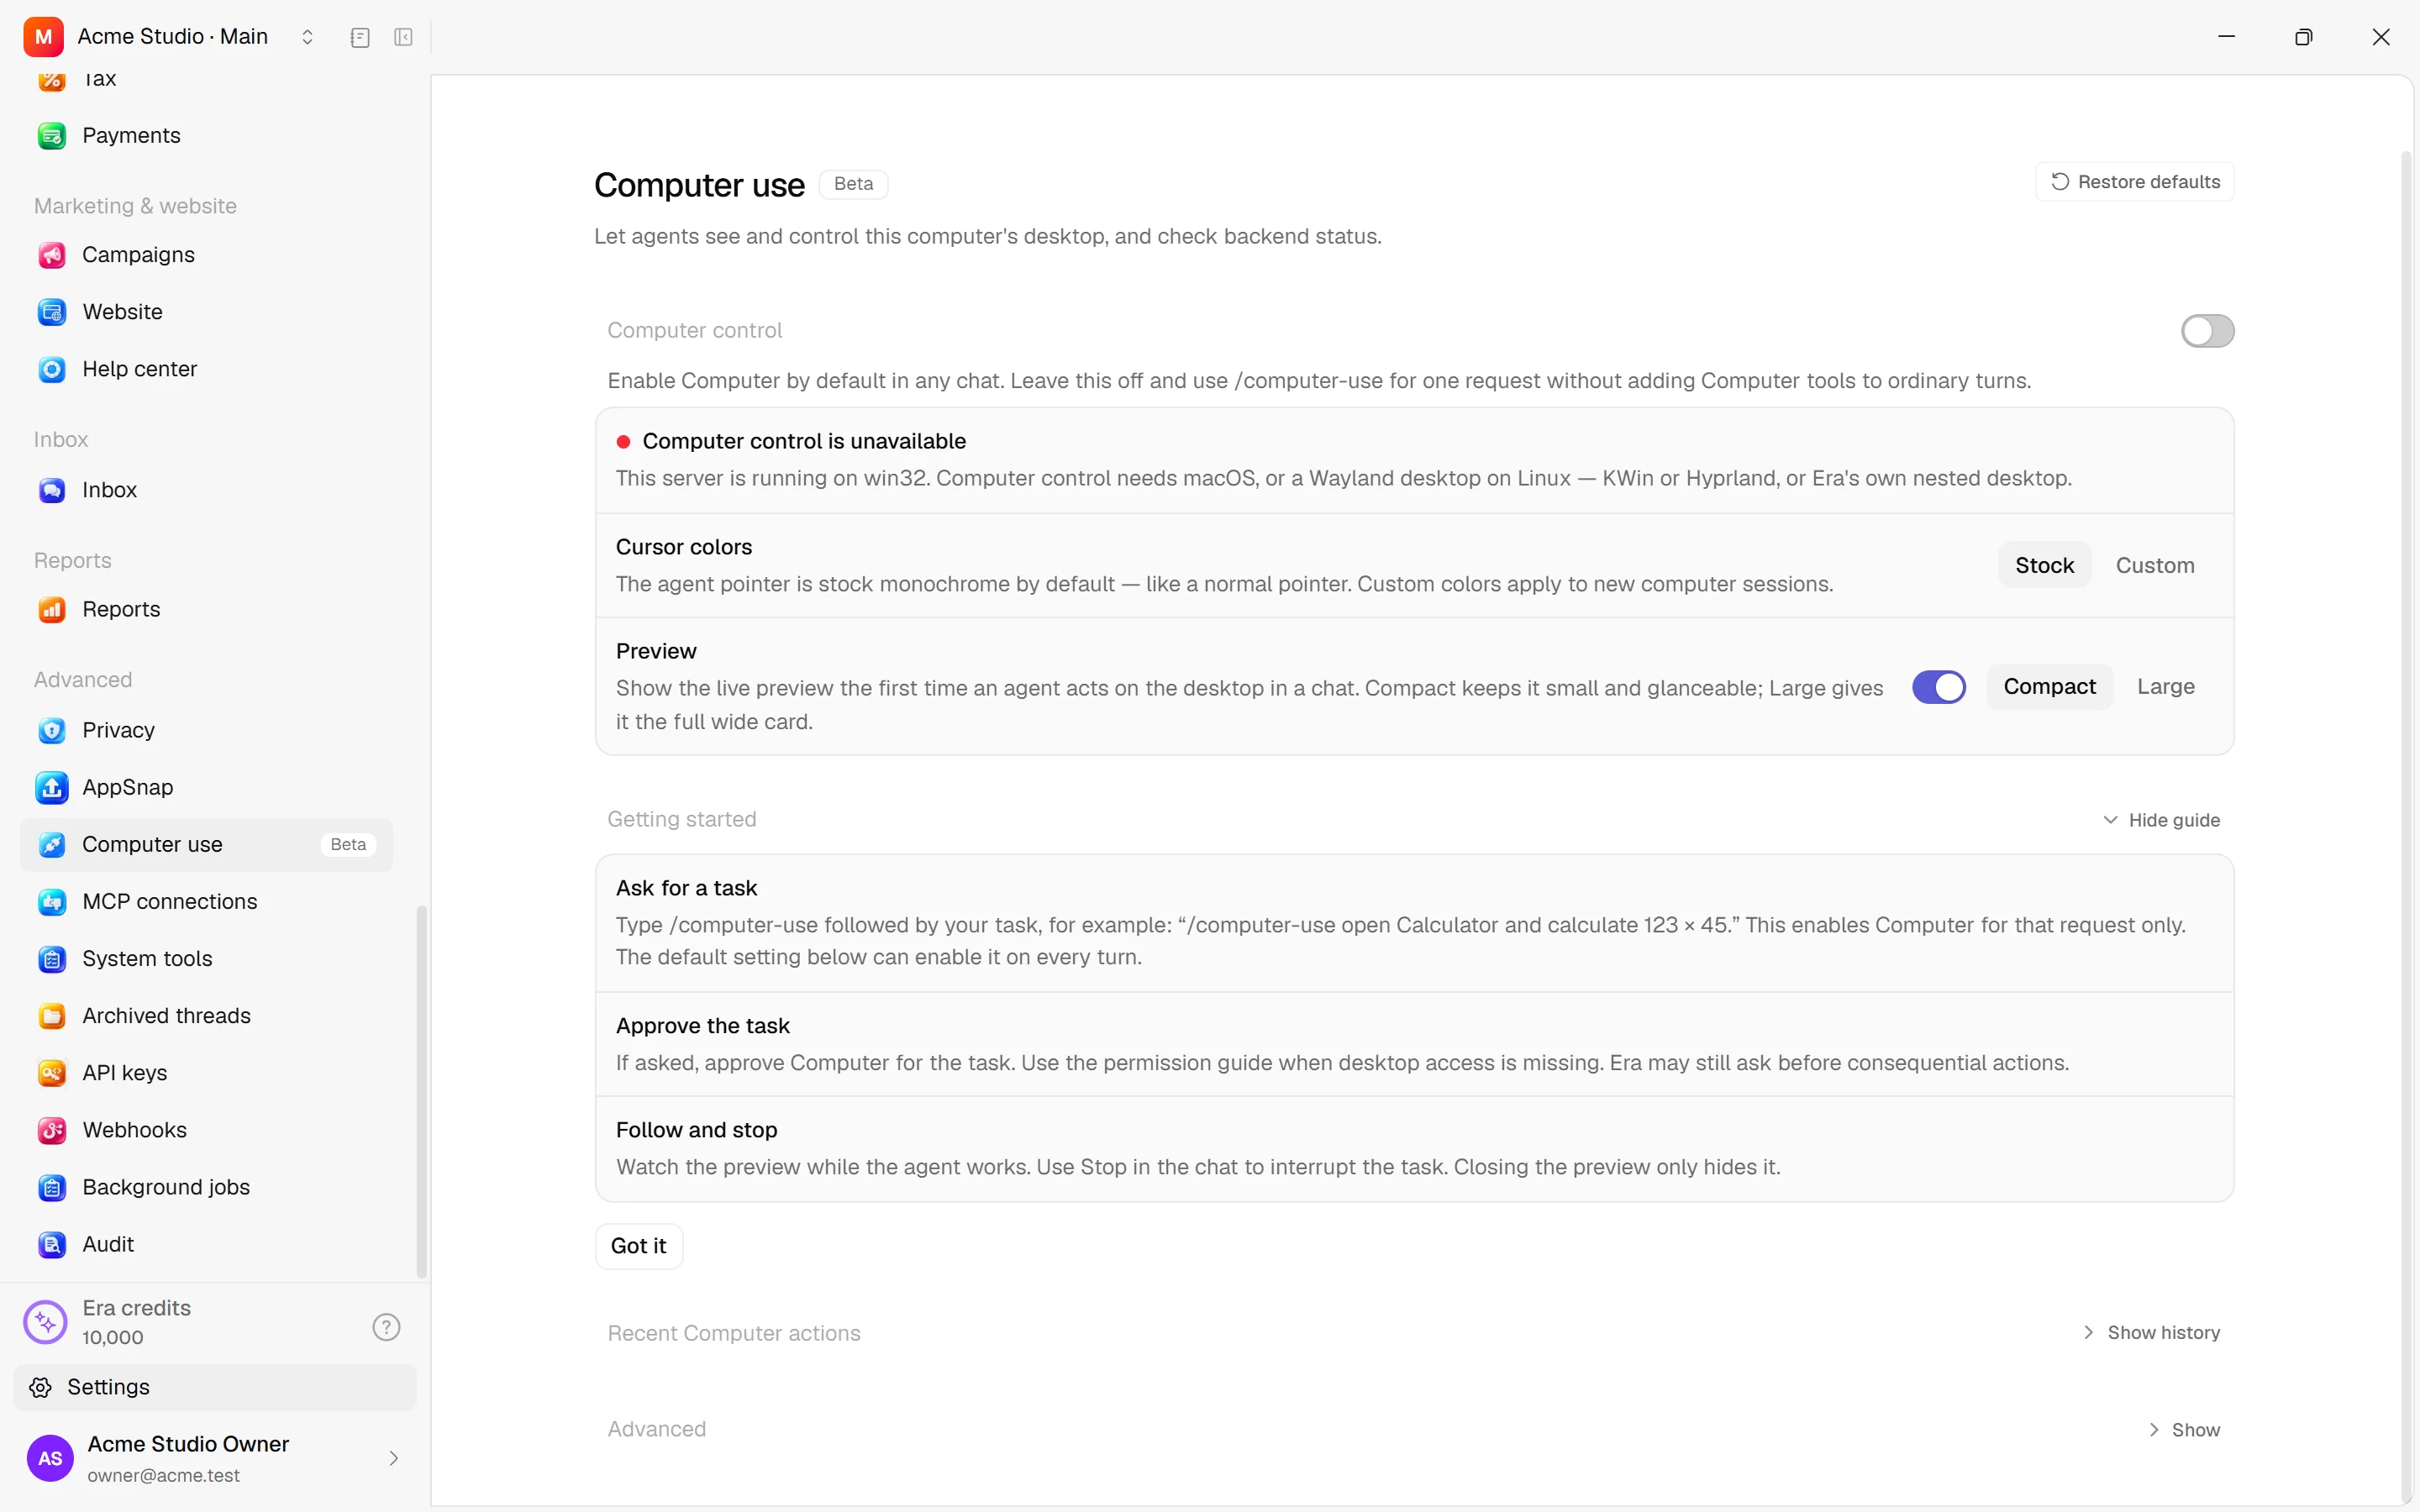Select the Website icon in sidebar
This screenshot has width=2420, height=1512.
(52, 312)
